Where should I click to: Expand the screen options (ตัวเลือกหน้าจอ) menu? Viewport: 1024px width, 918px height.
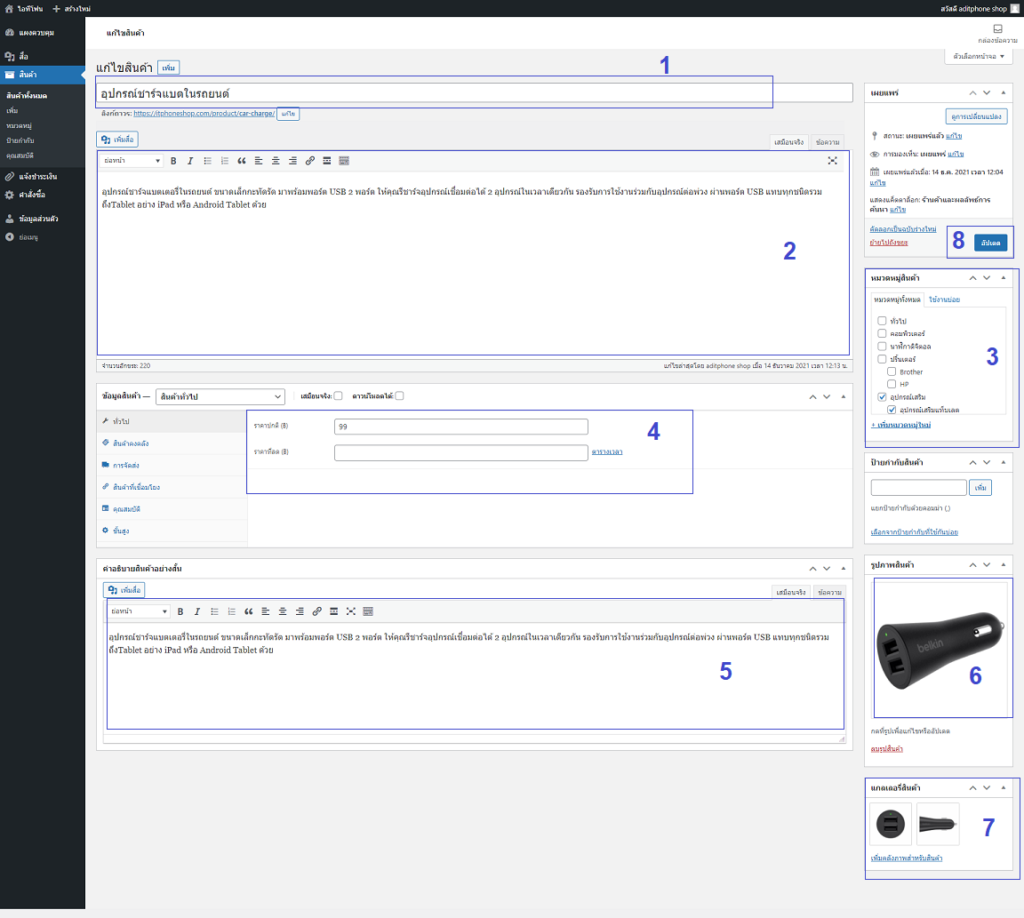pos(977,57)
